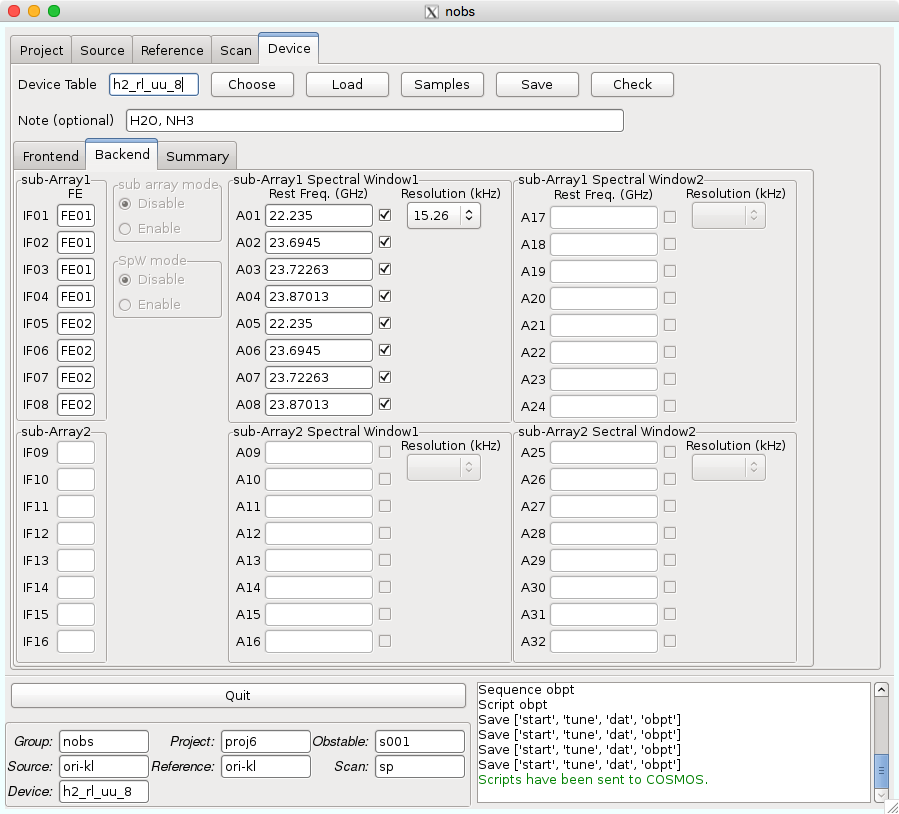Switch to the Project tab

point(41,50)
